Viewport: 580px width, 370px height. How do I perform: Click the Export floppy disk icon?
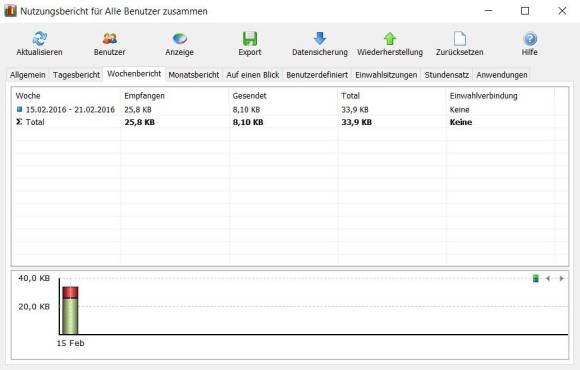[250, 38]
